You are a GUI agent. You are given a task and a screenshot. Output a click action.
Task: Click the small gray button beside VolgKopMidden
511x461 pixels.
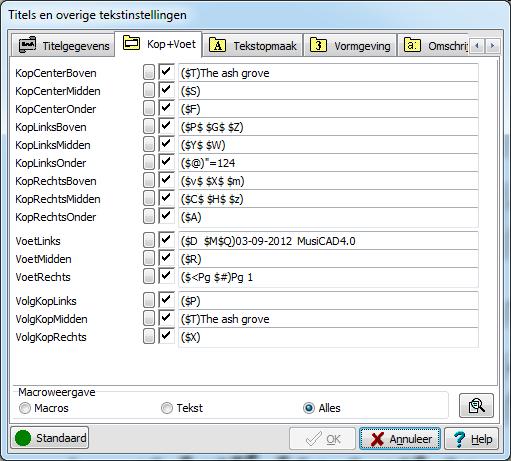pyautogui.click(x=149, y=318)
